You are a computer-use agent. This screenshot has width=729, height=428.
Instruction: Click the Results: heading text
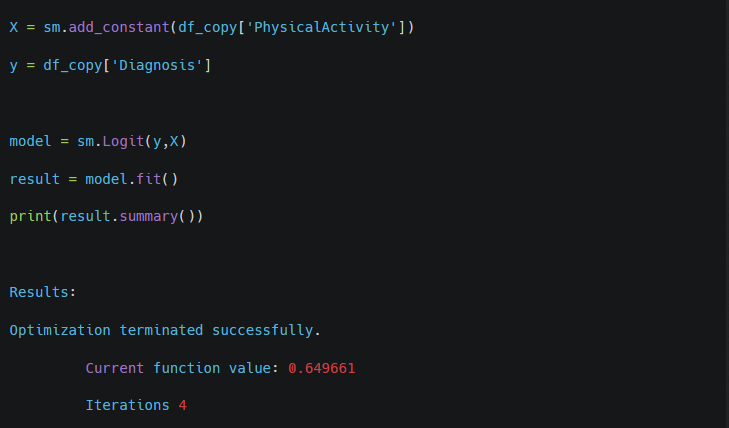click(43, 292)
